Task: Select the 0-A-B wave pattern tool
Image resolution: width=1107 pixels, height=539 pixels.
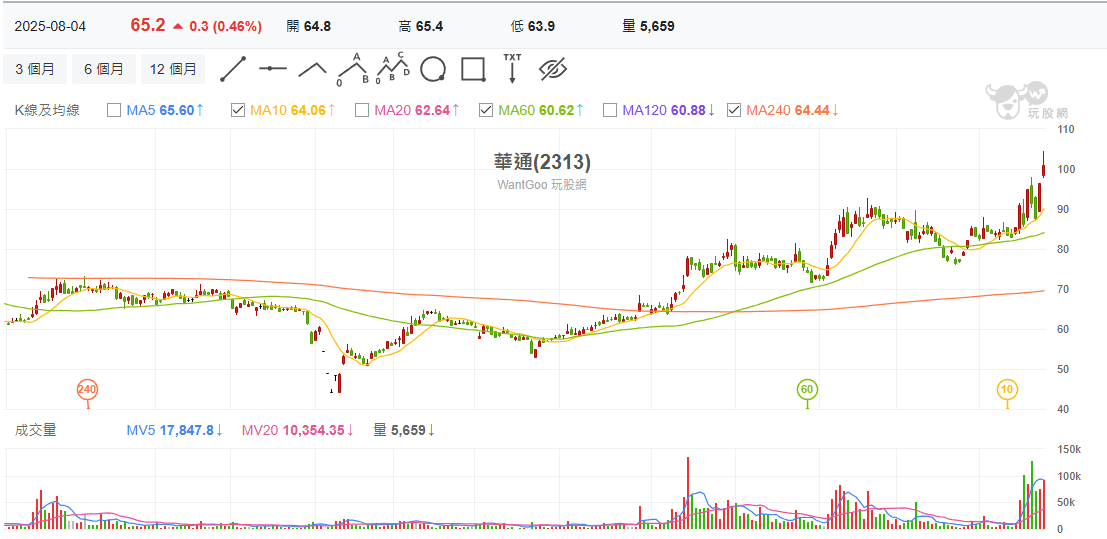Action: tap(352, 69)
